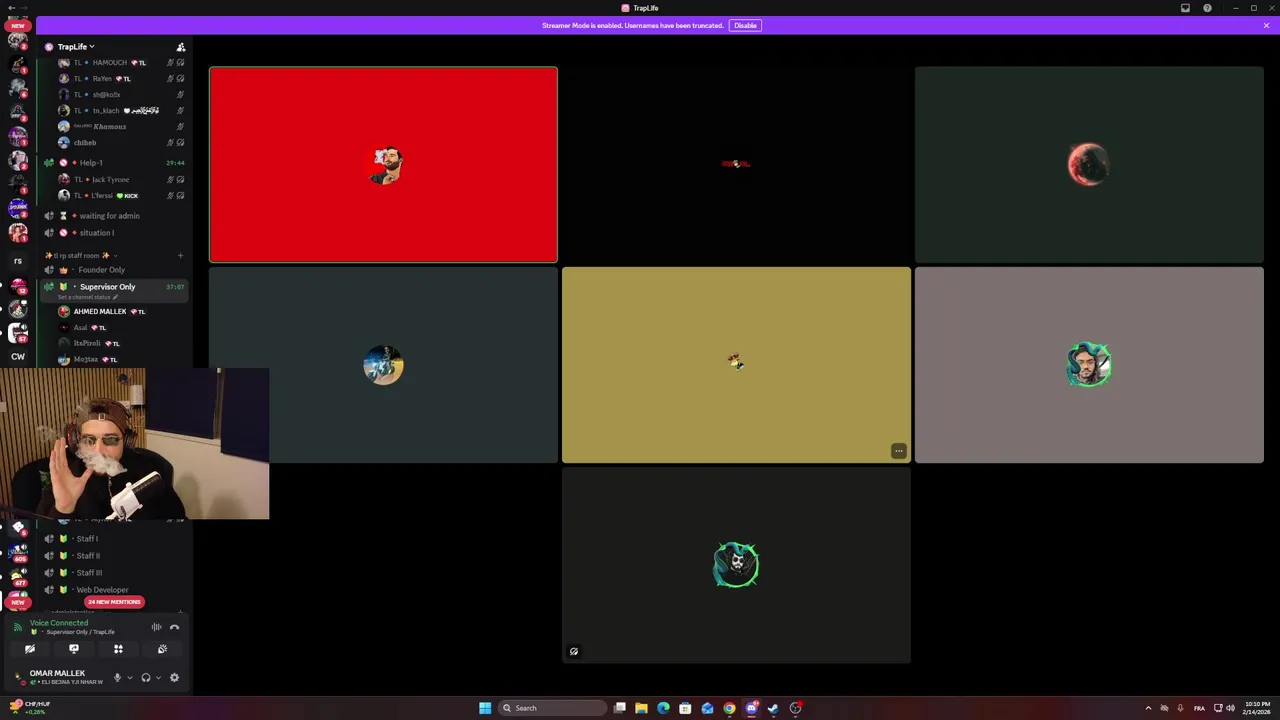This screenshot has height=720, width=1280.
Task: Show hidden system tray icons
Action: (x=1148, y=708)
